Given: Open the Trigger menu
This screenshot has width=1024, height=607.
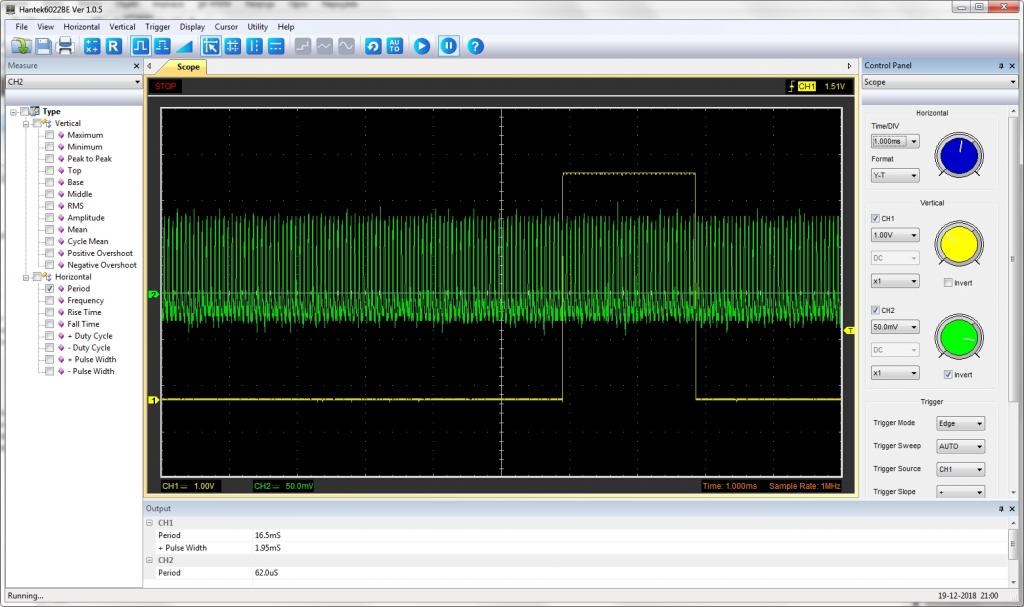Looking at the screenshot, I should [157, 27].
